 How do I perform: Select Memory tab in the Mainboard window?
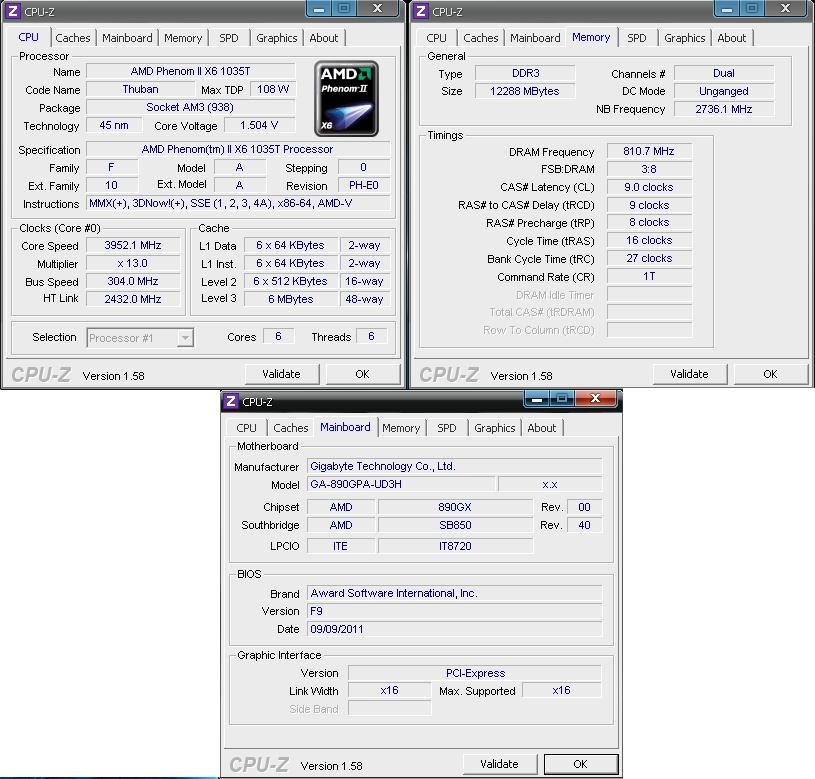[401, 428]
